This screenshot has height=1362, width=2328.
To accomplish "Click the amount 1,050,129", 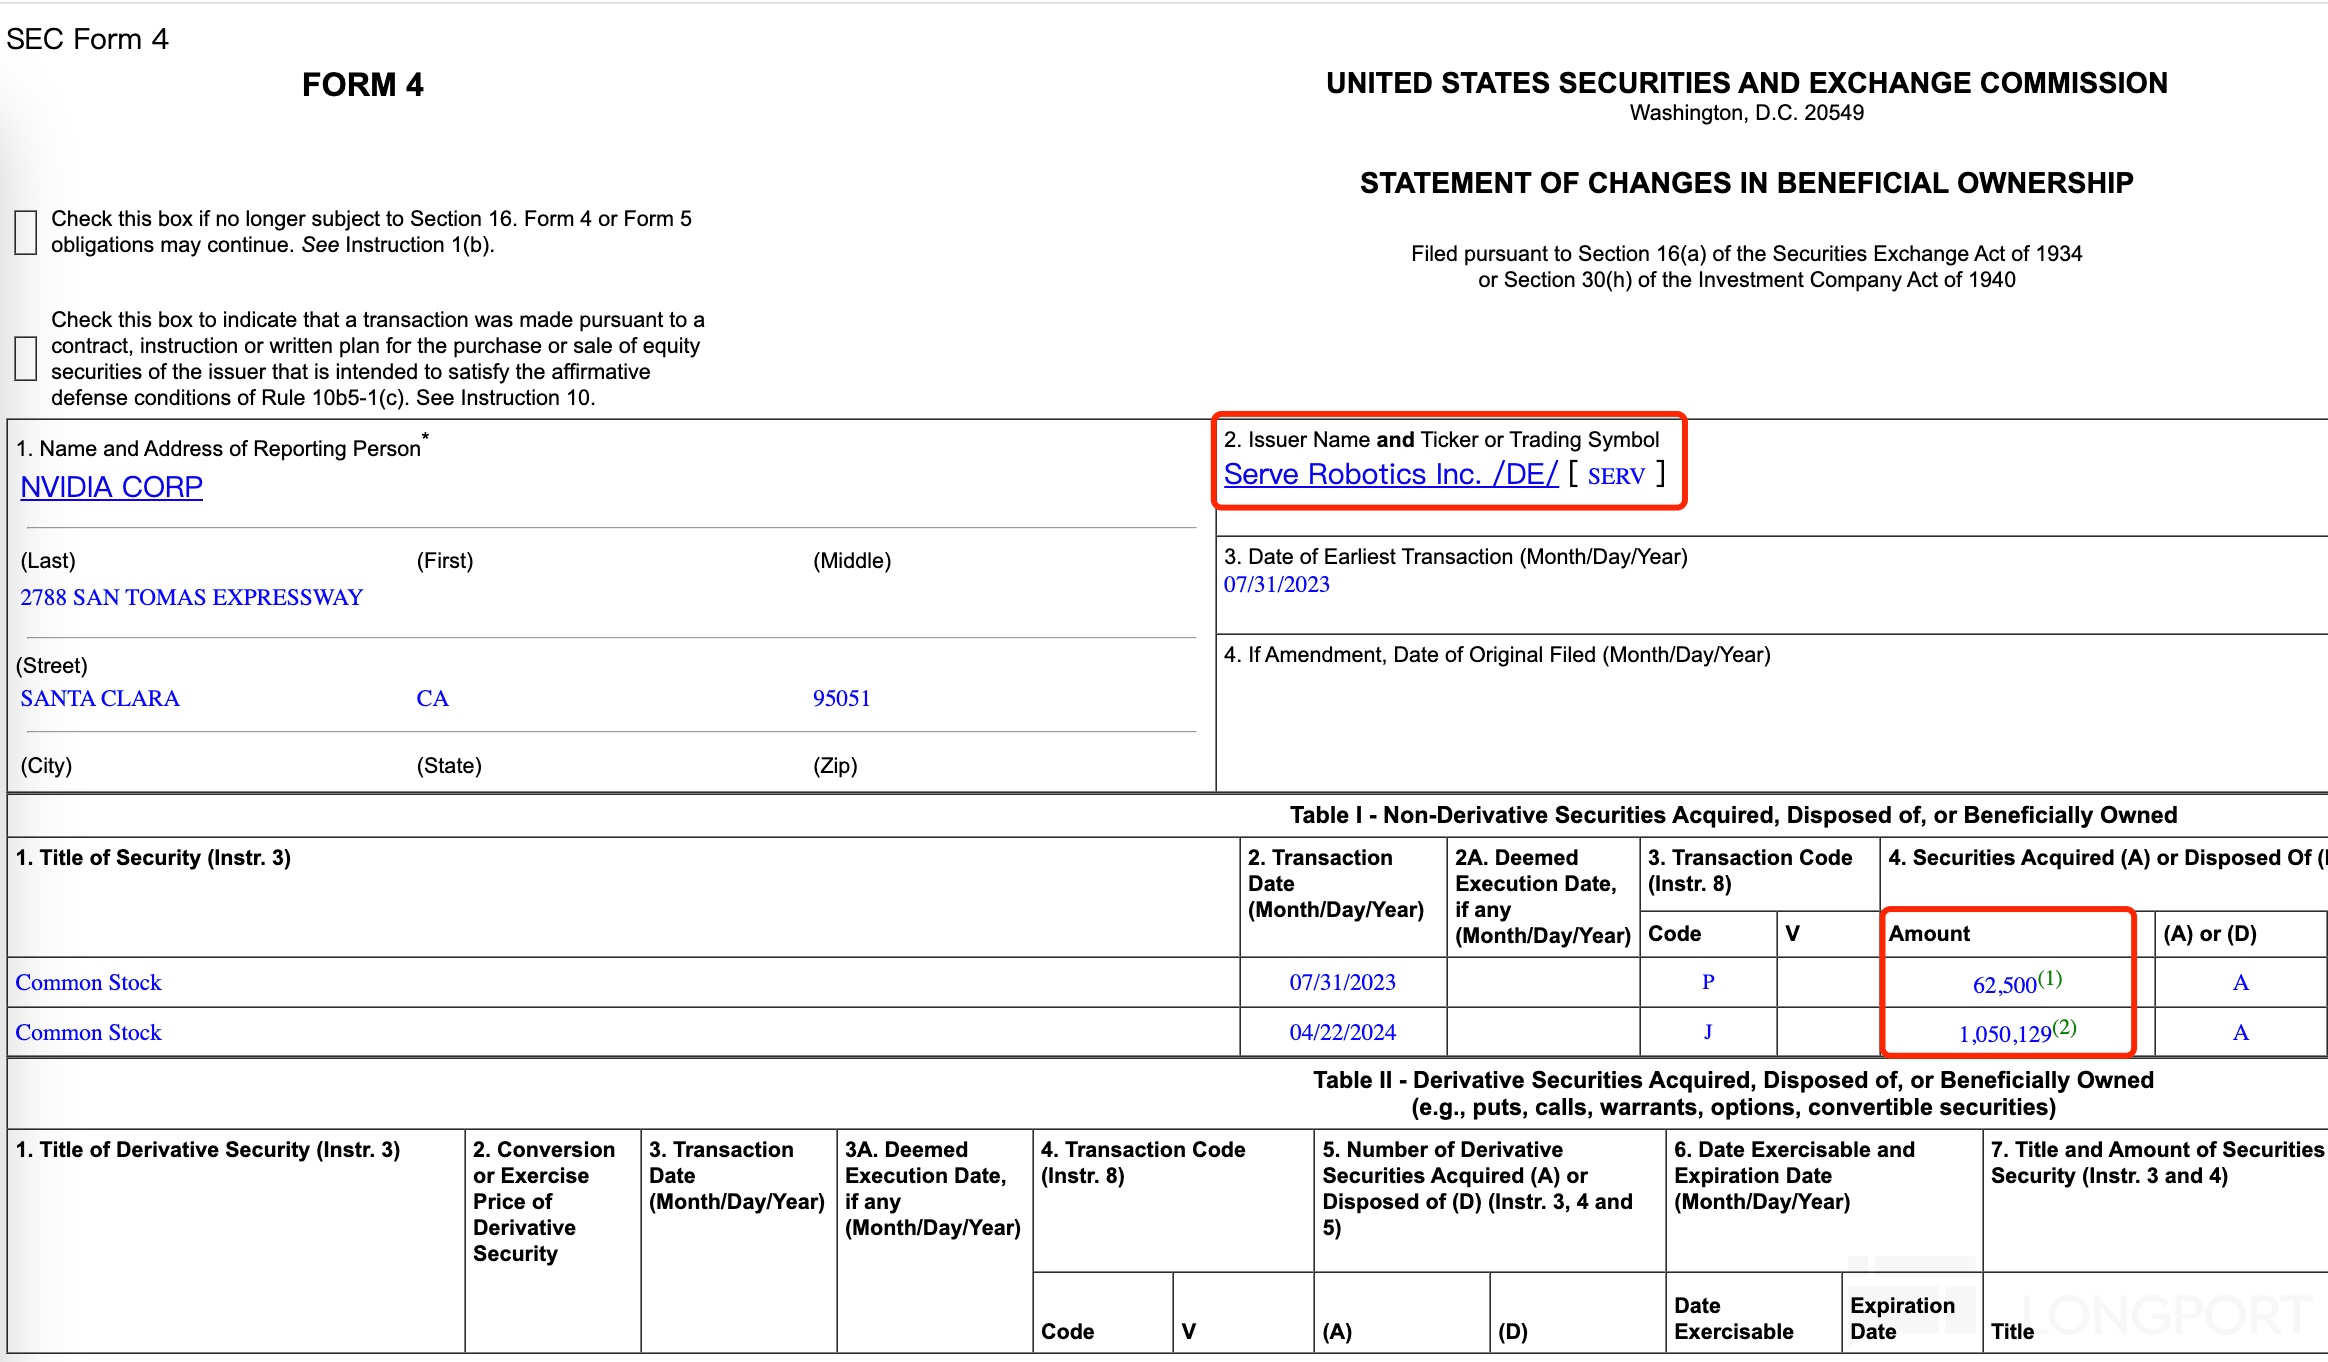I will point(2005,1035).
